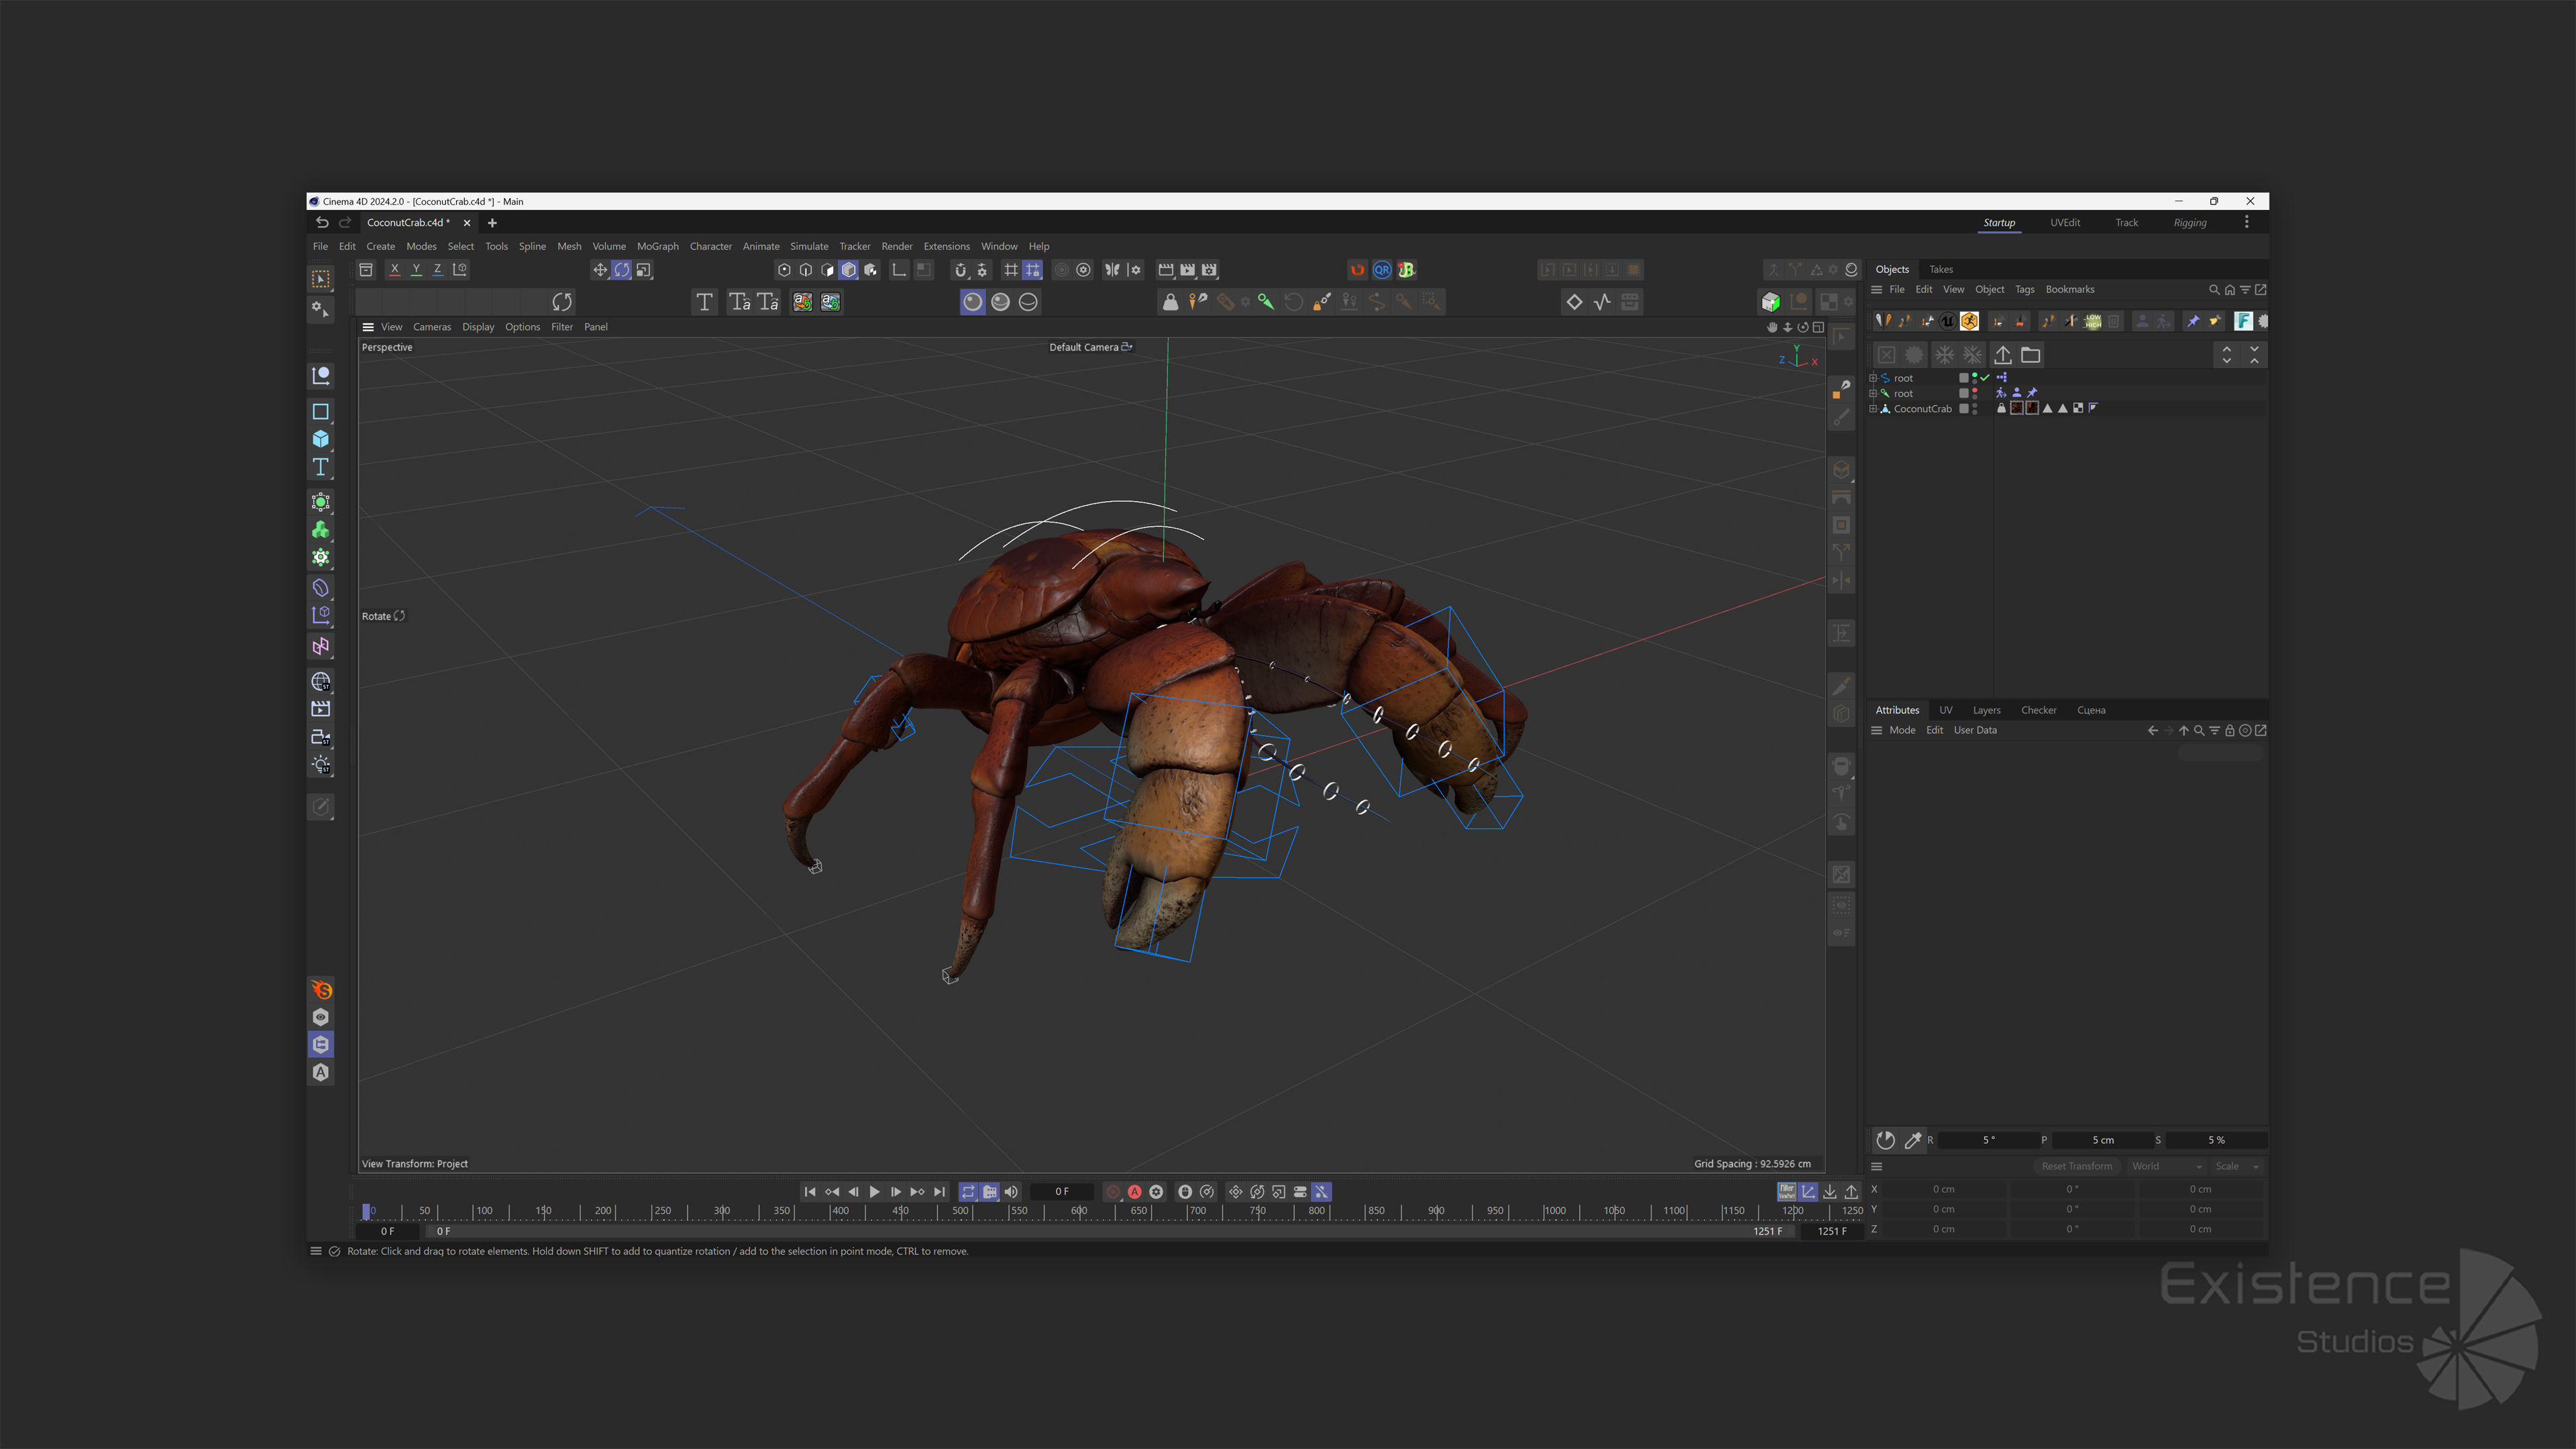2576x1449 pixels.
Task: Click the search magnifier in Objects manager
Action: point(2214,290)
